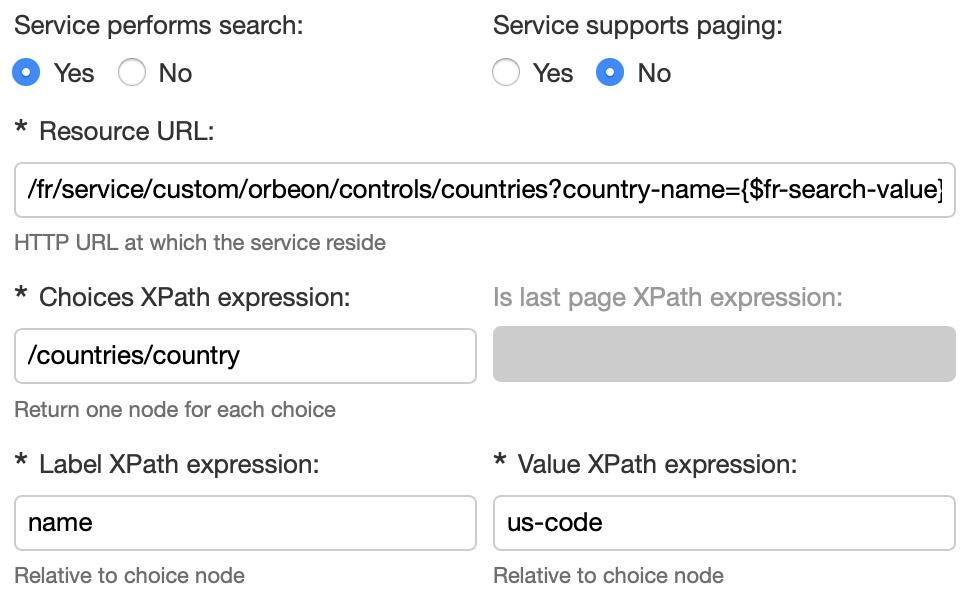Click the 'Service supports paging:' heading
The width and height of the screenshot is (974, 598).
[x=637, y=26]
